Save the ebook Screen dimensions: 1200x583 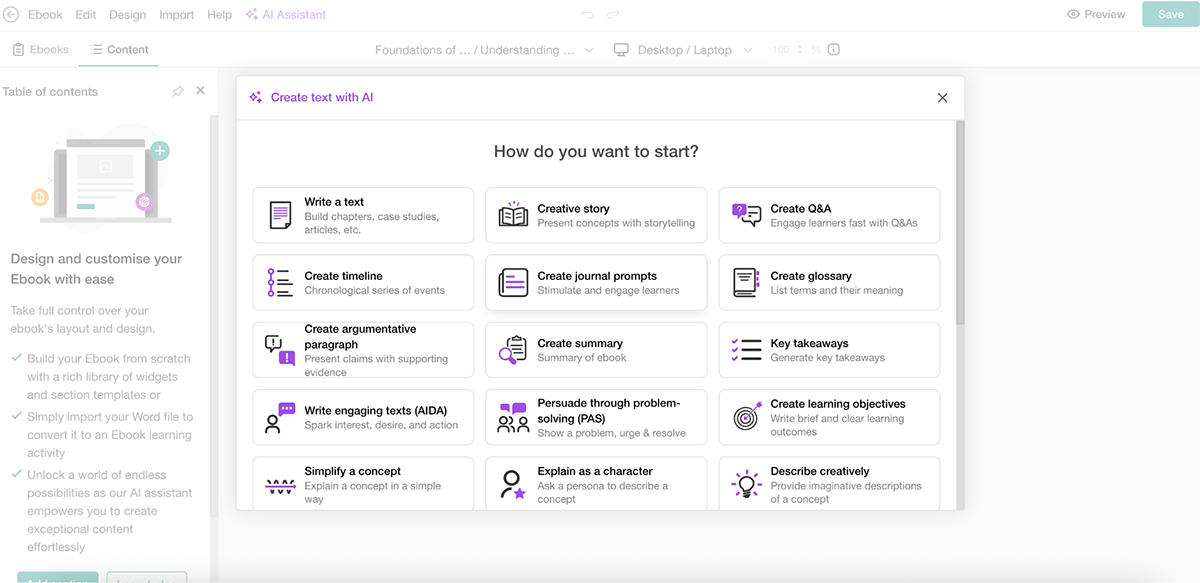pos(1169,14)
